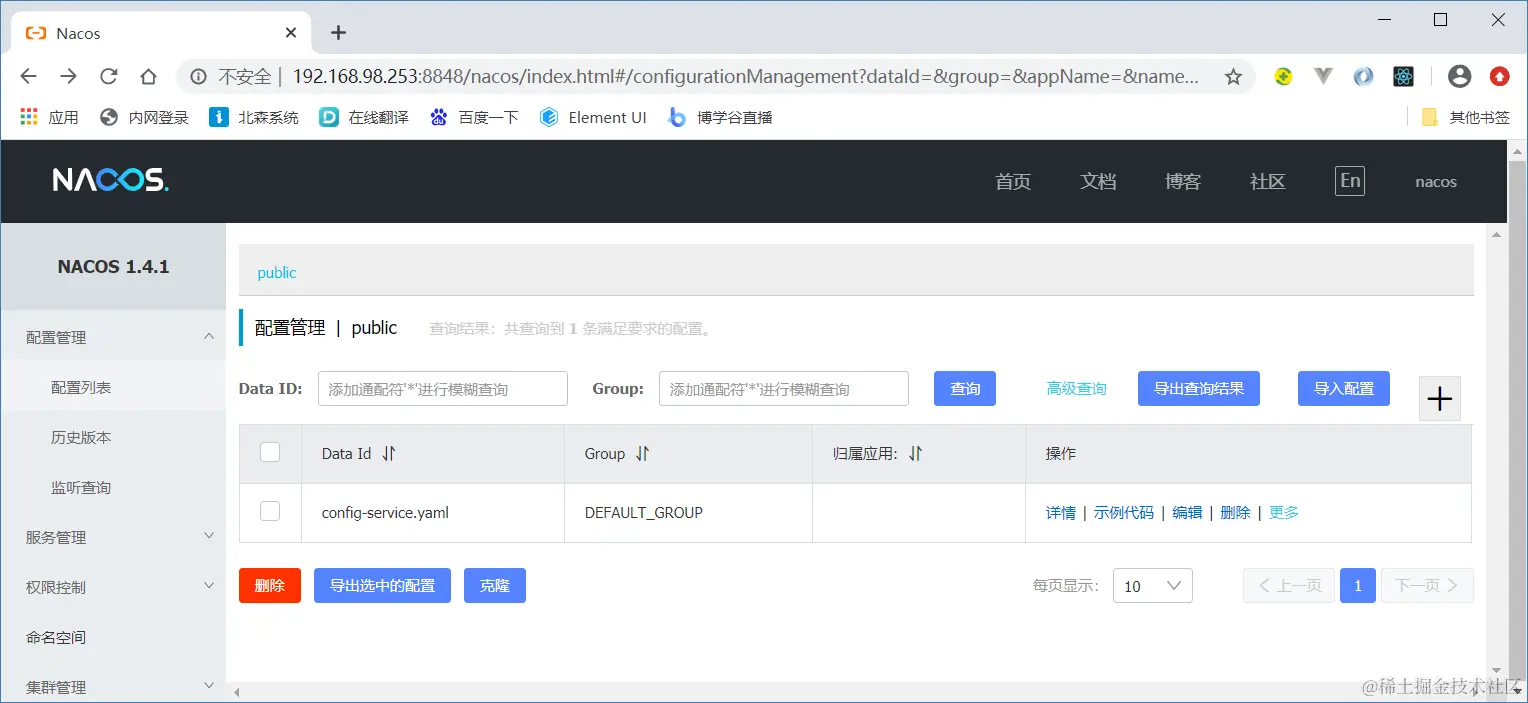Open Element UI bookmark
Screen dimensions: 1528x703
(593, 117)
